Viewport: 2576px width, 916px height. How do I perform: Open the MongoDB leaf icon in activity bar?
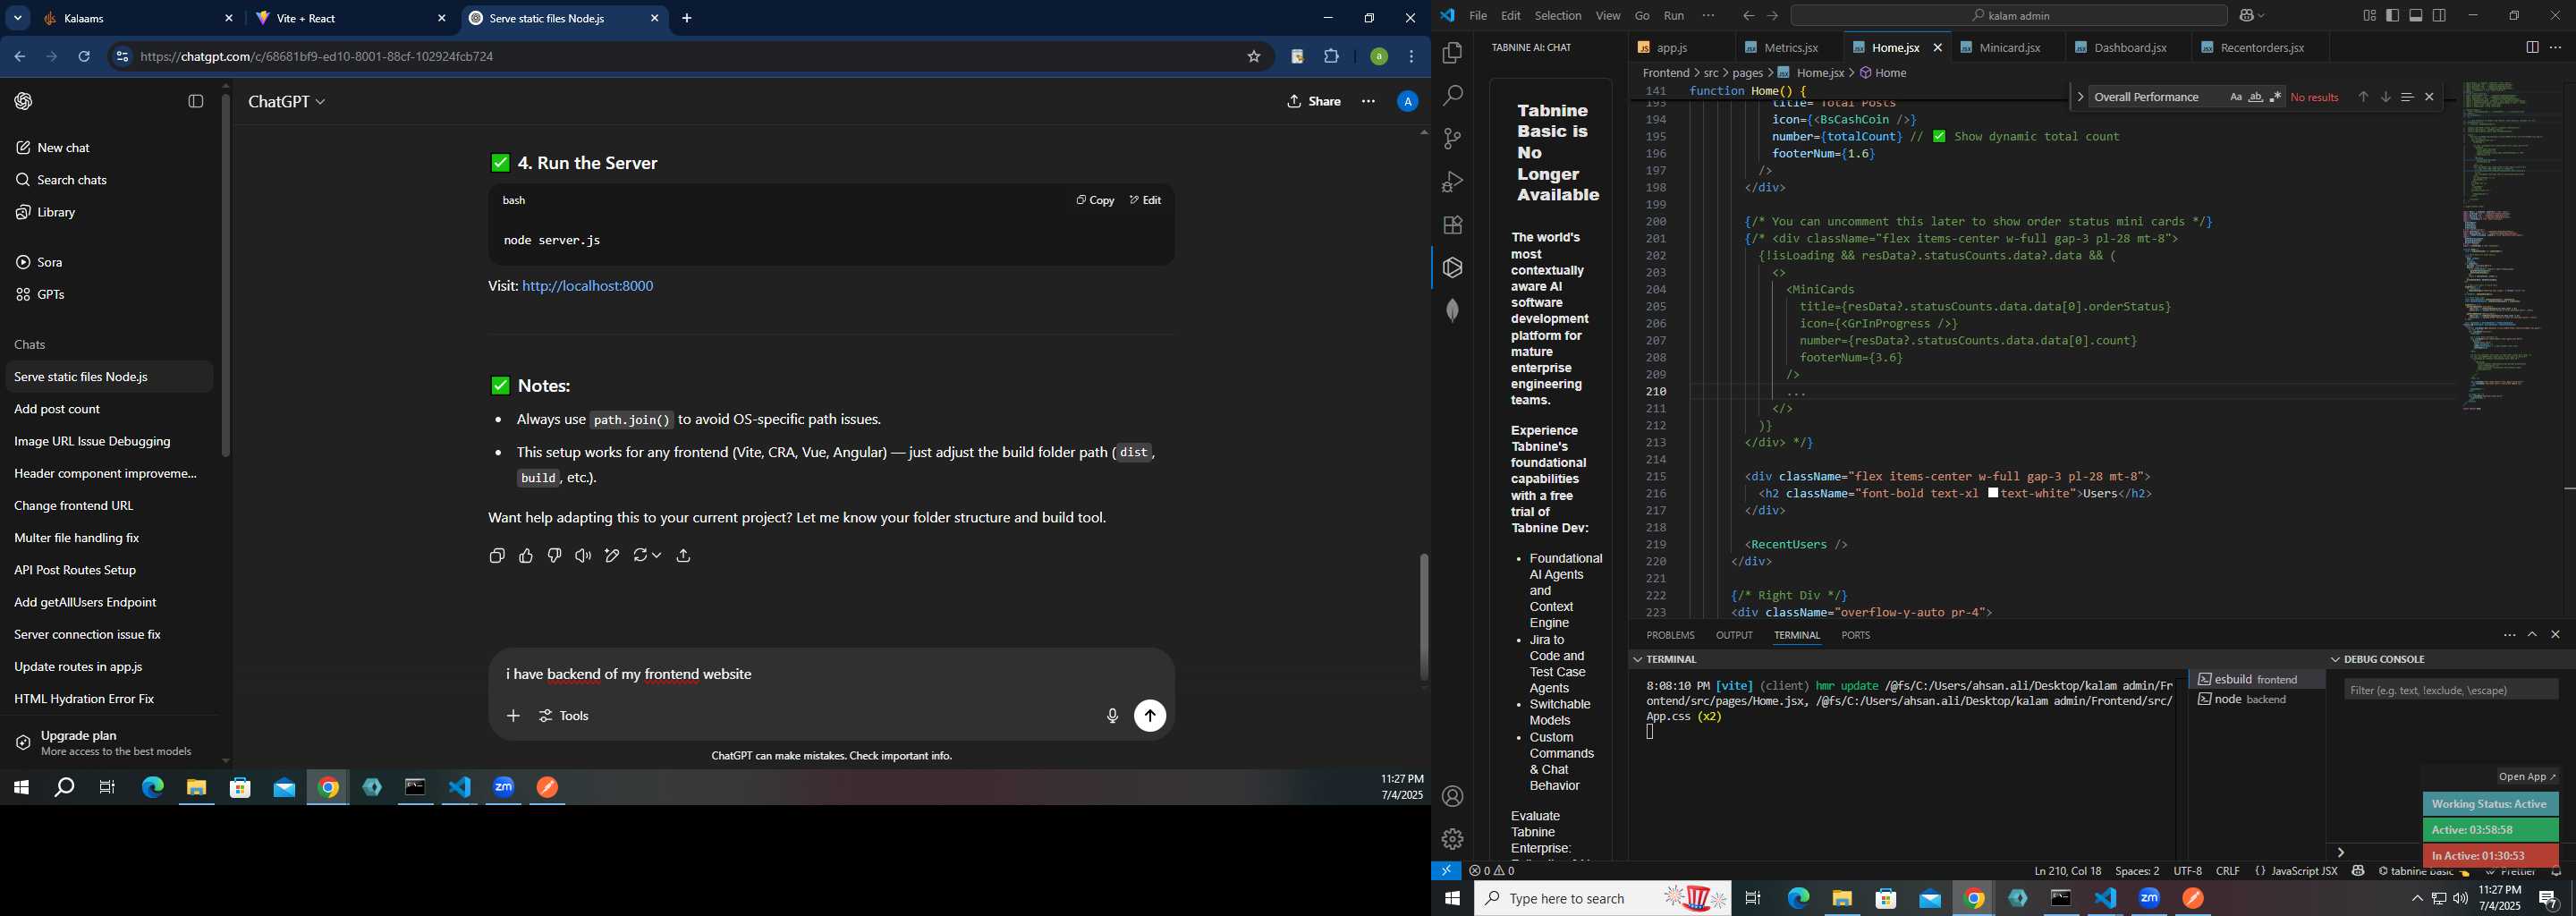click(x=1453, y=311)
